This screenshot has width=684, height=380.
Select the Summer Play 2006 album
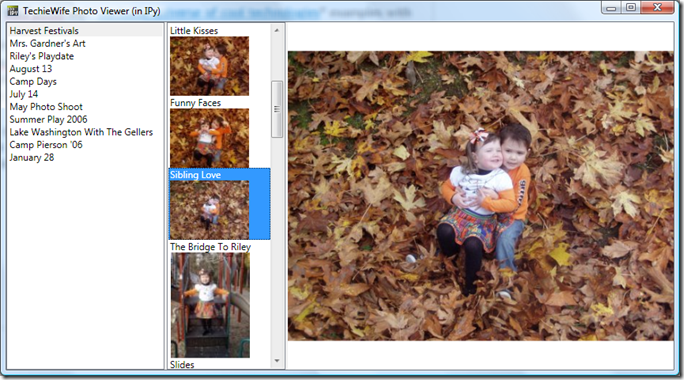pyautogui.click(x=48, y=119)
